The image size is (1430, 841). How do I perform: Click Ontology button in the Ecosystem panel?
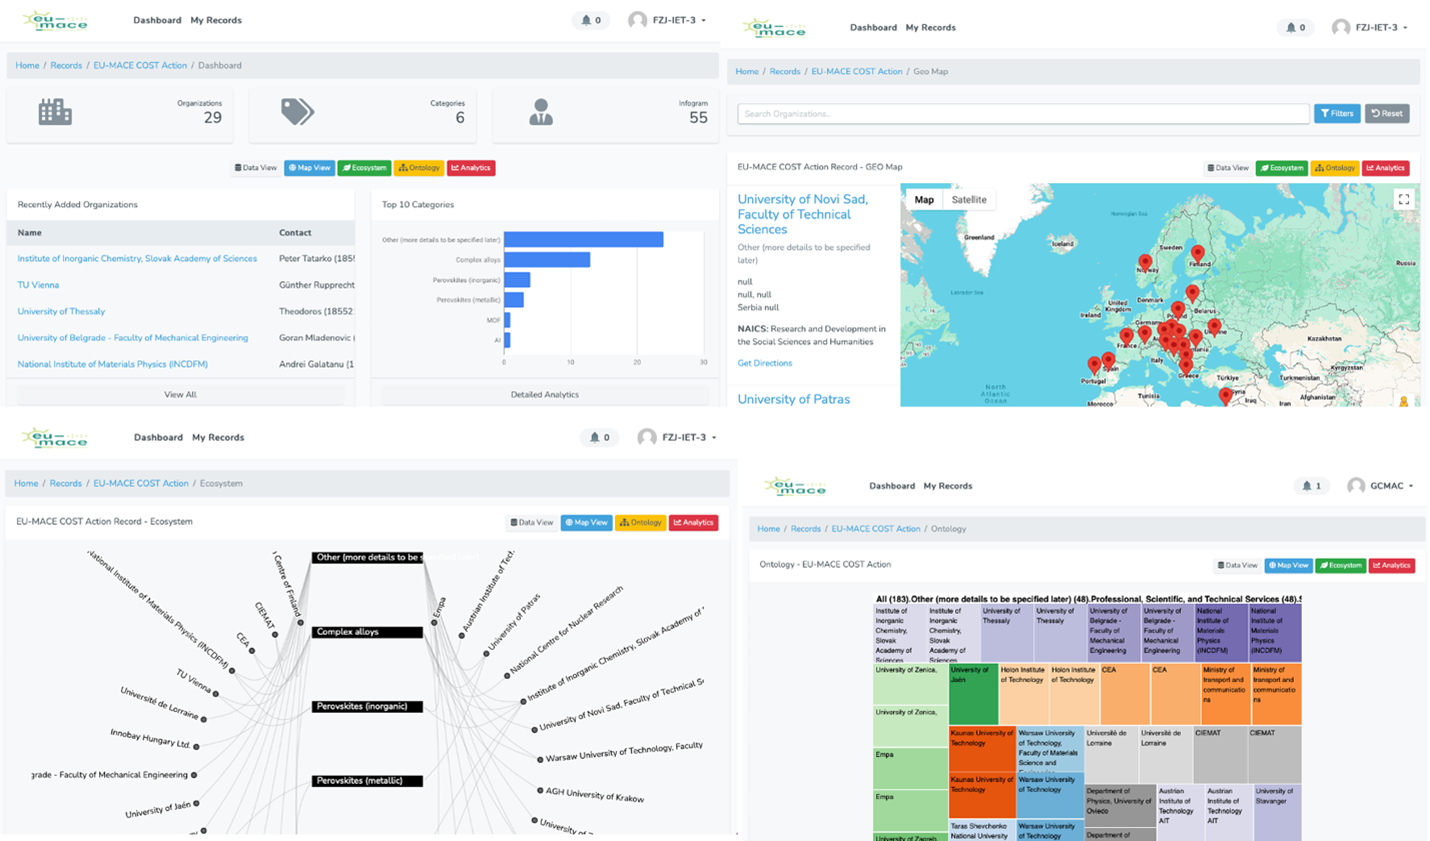click(x=641, y=522)
